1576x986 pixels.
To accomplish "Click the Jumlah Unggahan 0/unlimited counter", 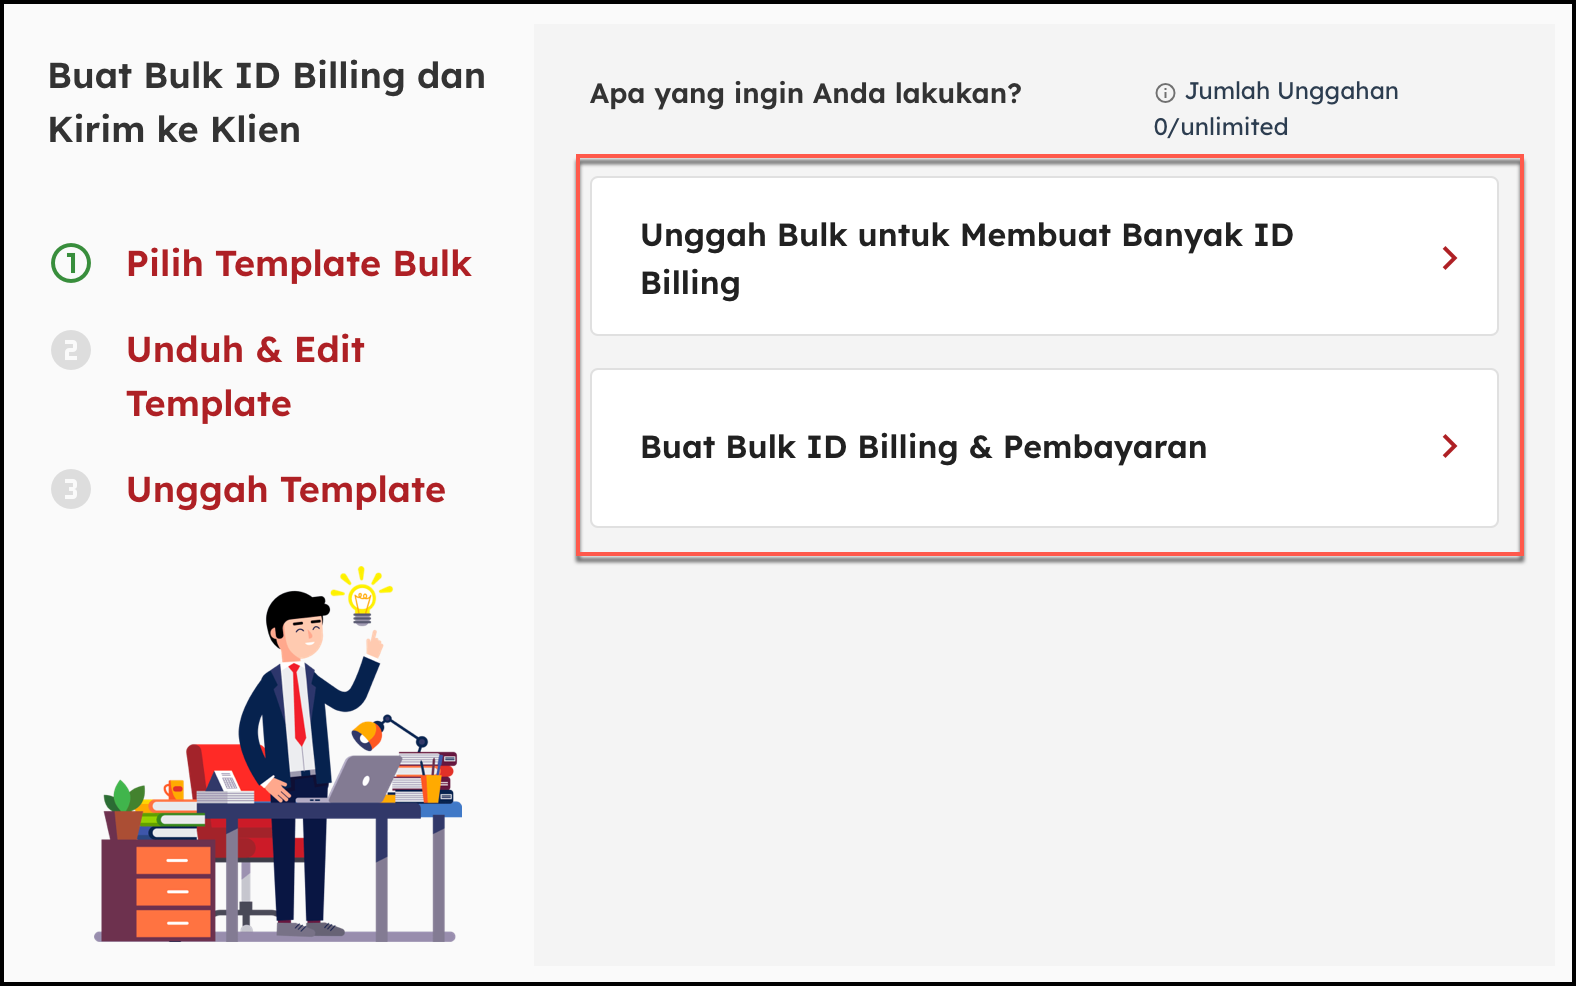I will coord(1276,109).
